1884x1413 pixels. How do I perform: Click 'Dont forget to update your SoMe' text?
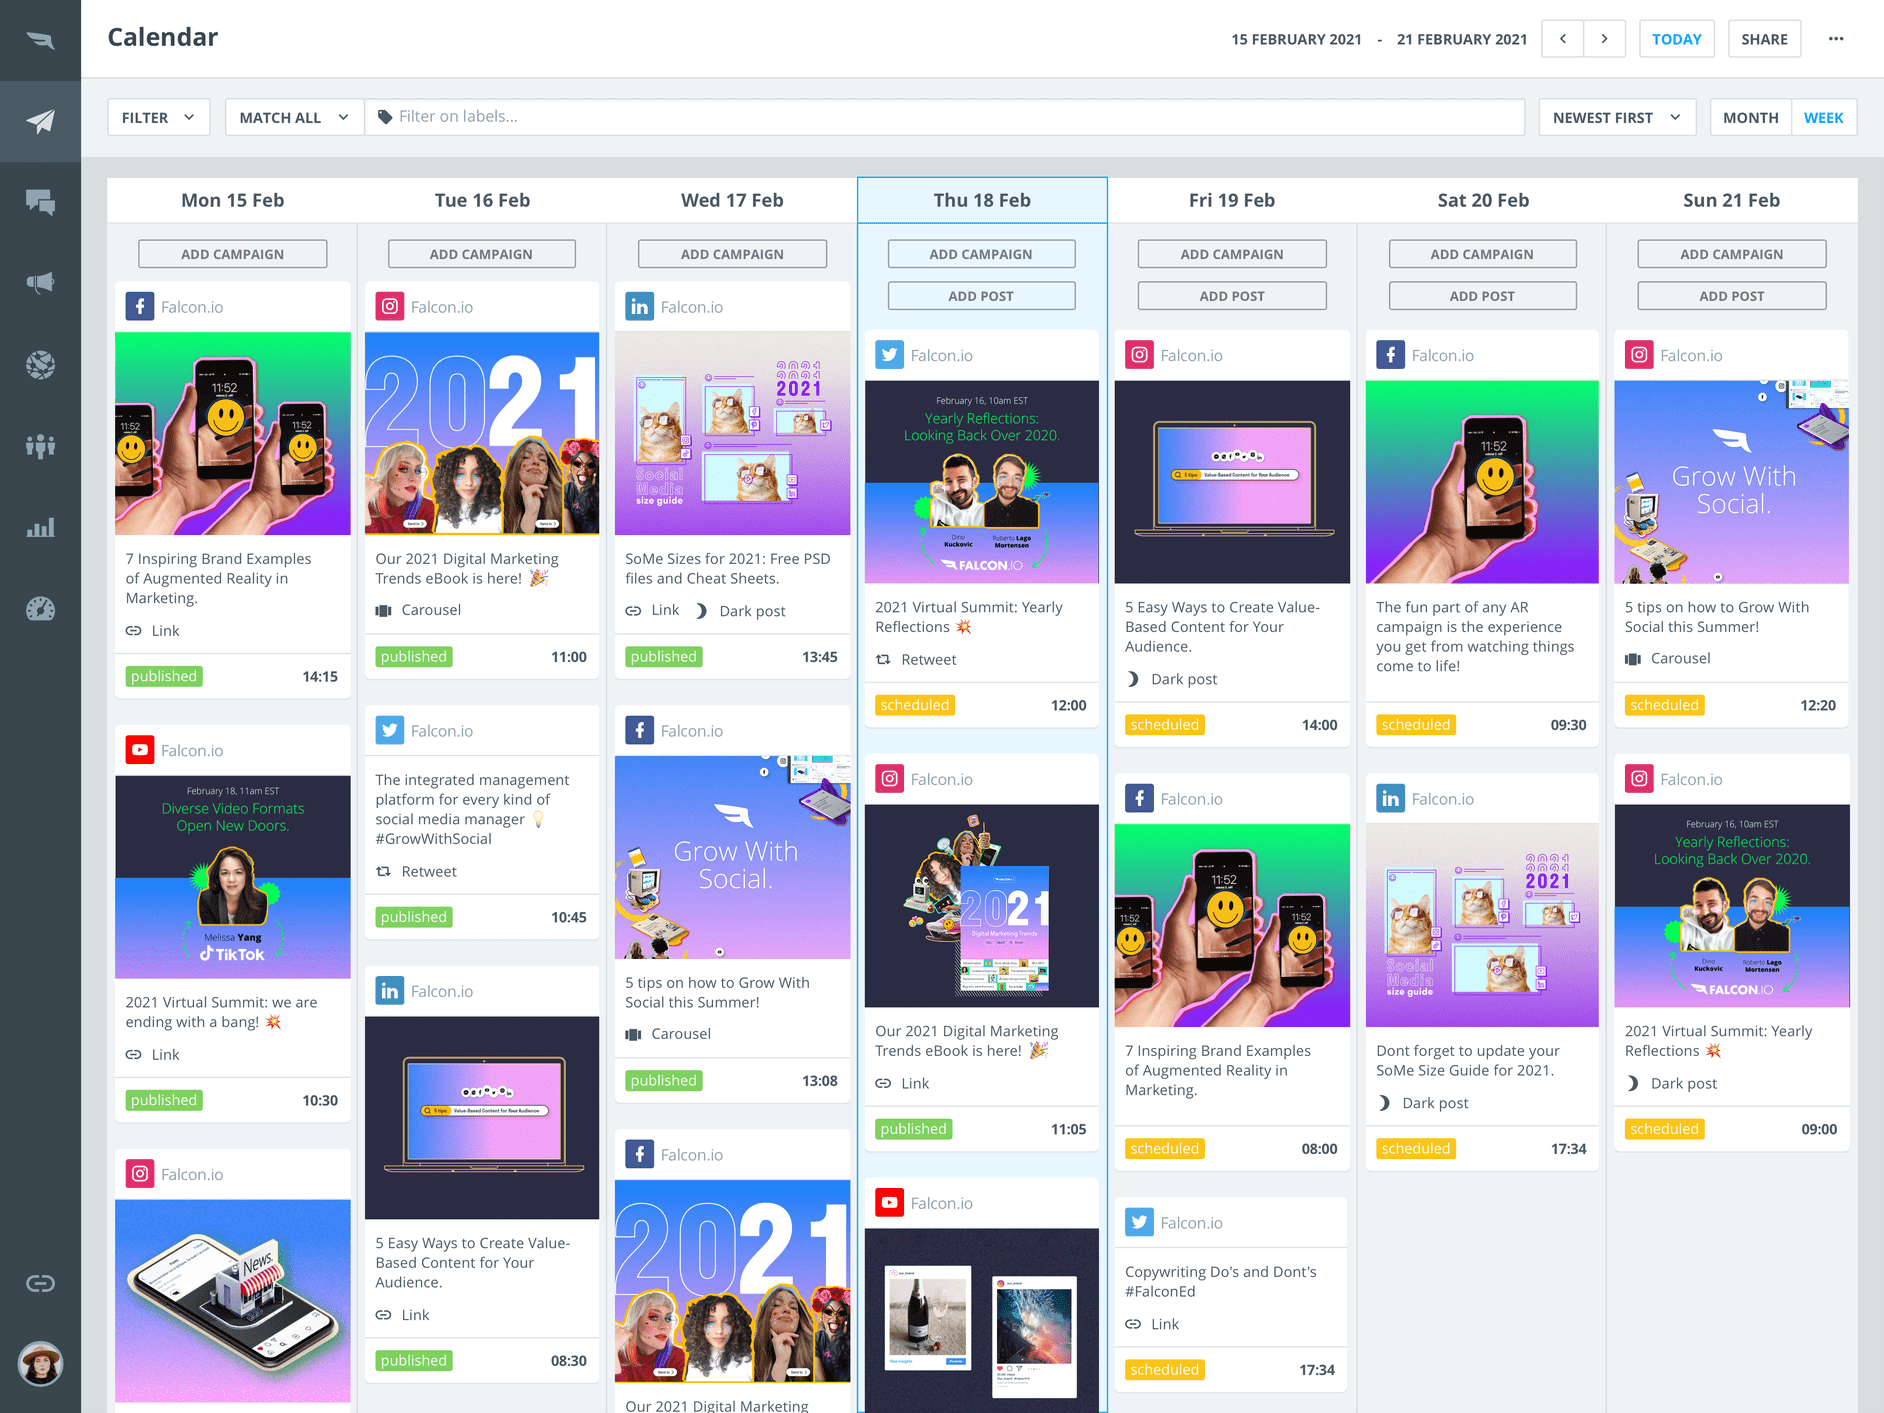tap(1467, 1060)
